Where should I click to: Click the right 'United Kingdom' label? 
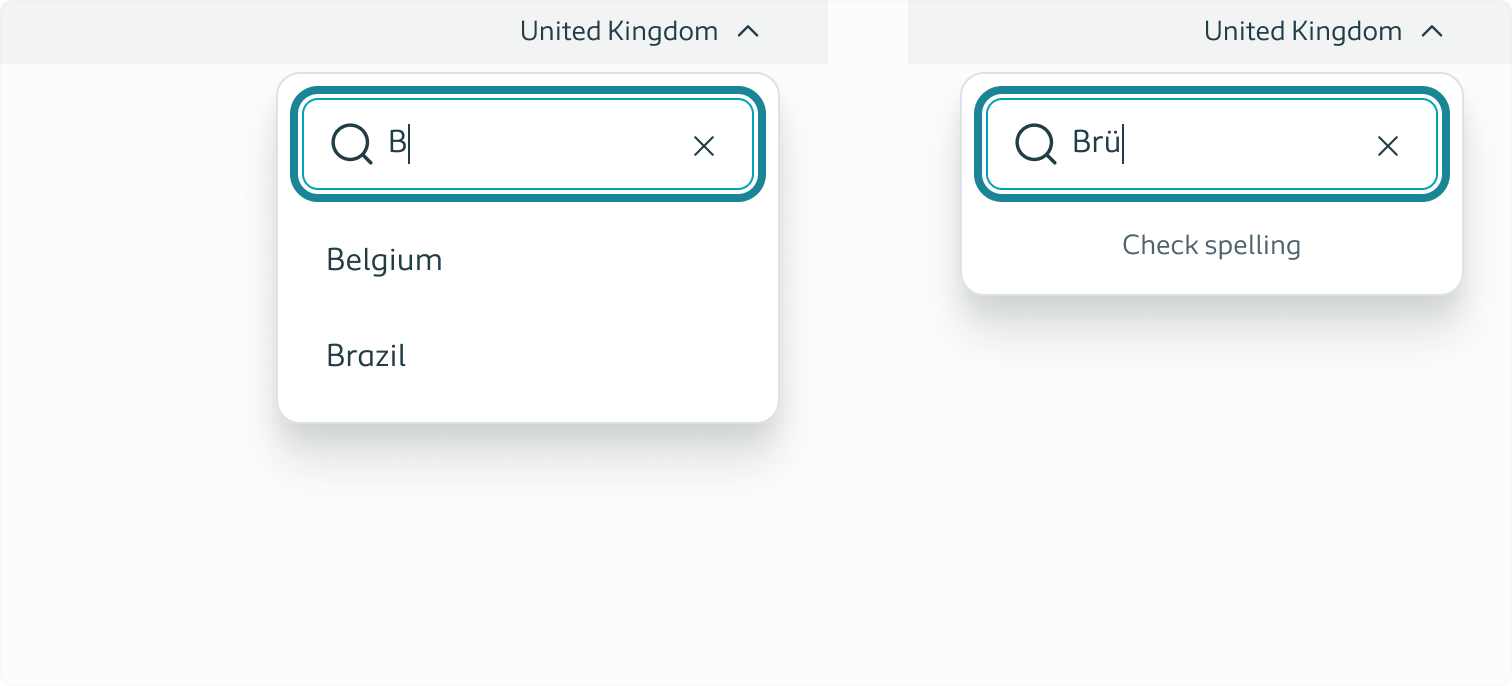tap(1302, 31)
